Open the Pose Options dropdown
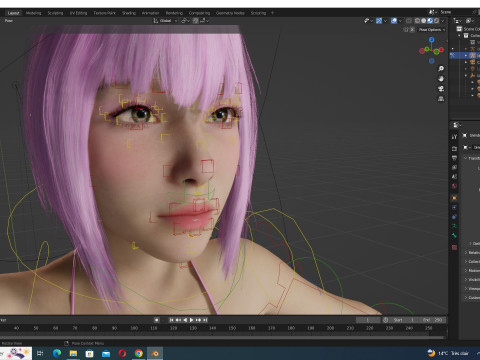This screenshot has width=480, height=360. click(x=432, y=30)
